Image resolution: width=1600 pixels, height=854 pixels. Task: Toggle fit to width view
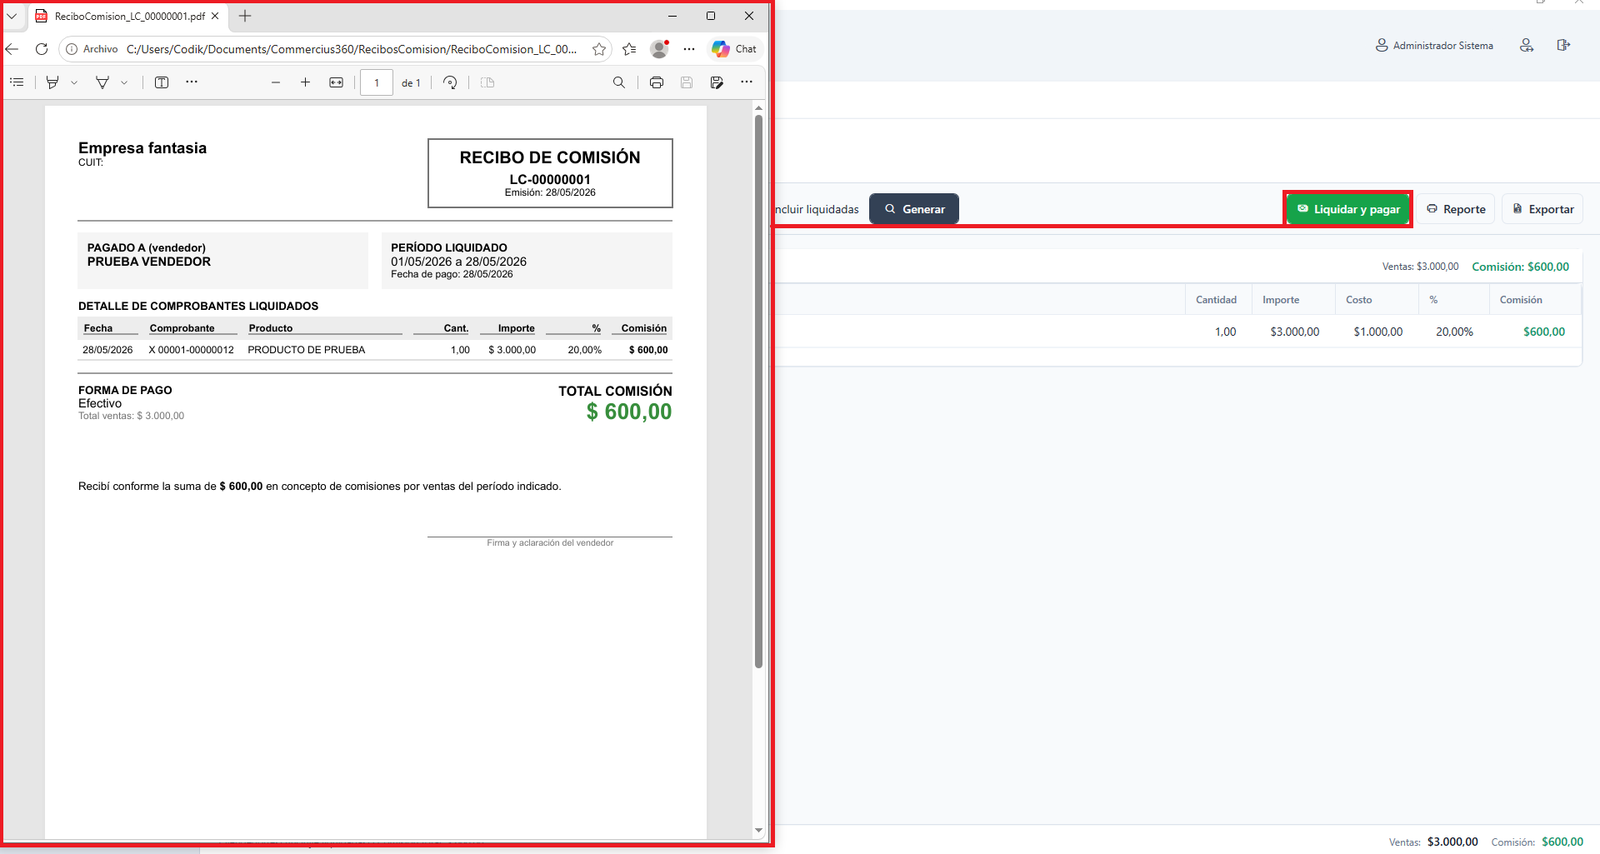(x=336, y=82)
